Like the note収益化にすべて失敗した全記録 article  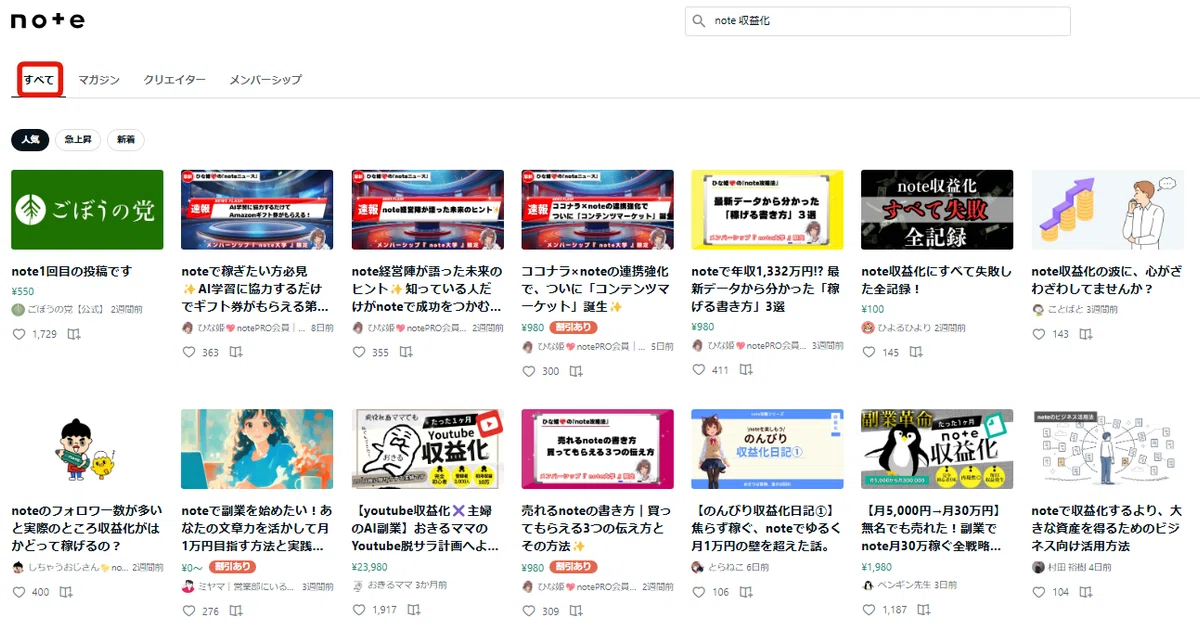pyautogui.click(x=869, y=352)
